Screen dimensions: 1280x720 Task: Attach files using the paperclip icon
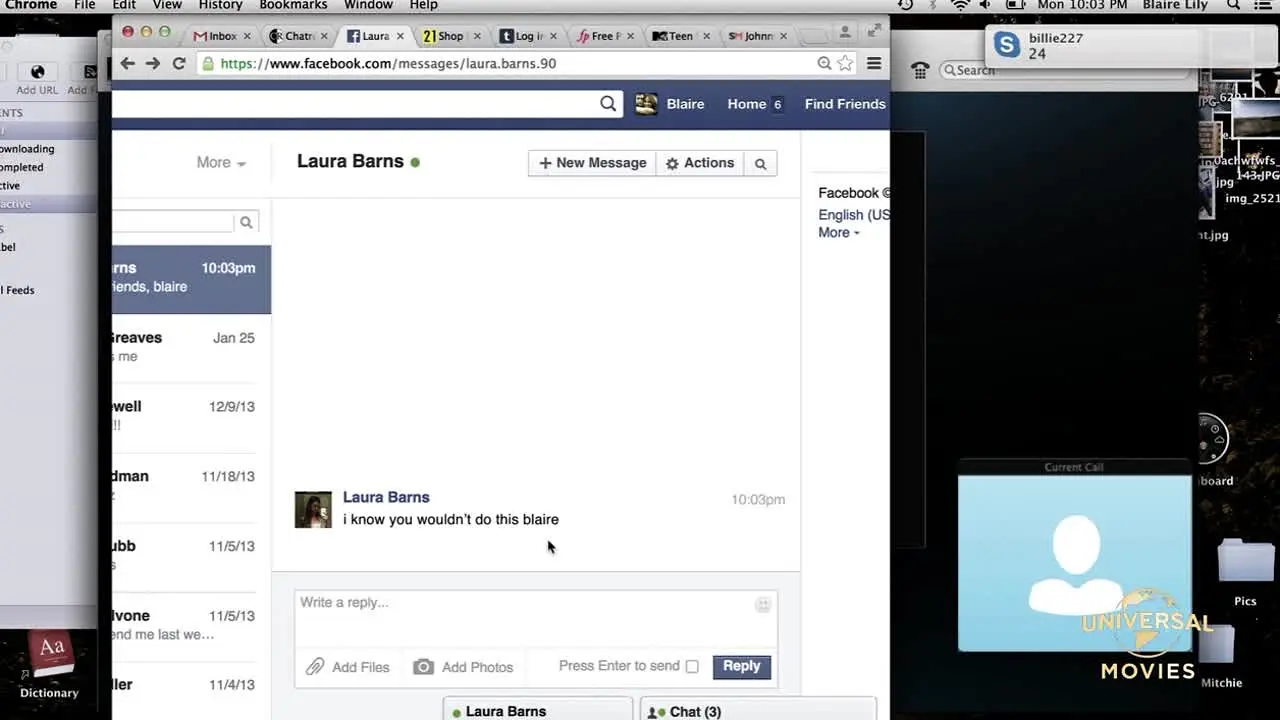[x=315, y=667]
